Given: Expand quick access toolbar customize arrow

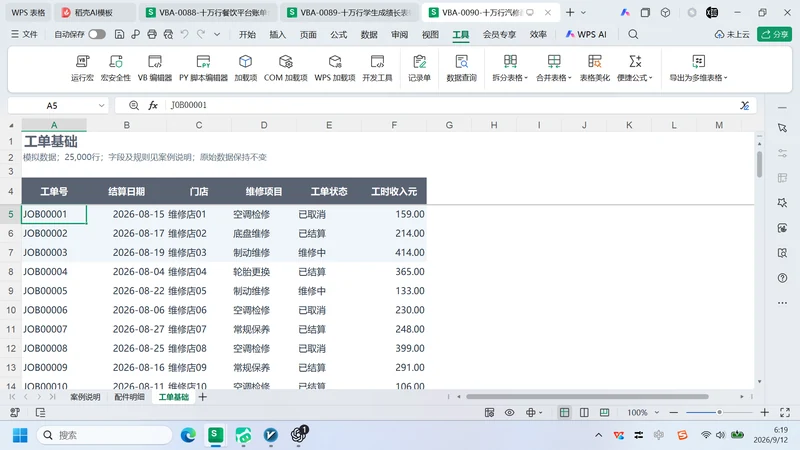Looking at the screenshot, I should (x=217, y=34).
